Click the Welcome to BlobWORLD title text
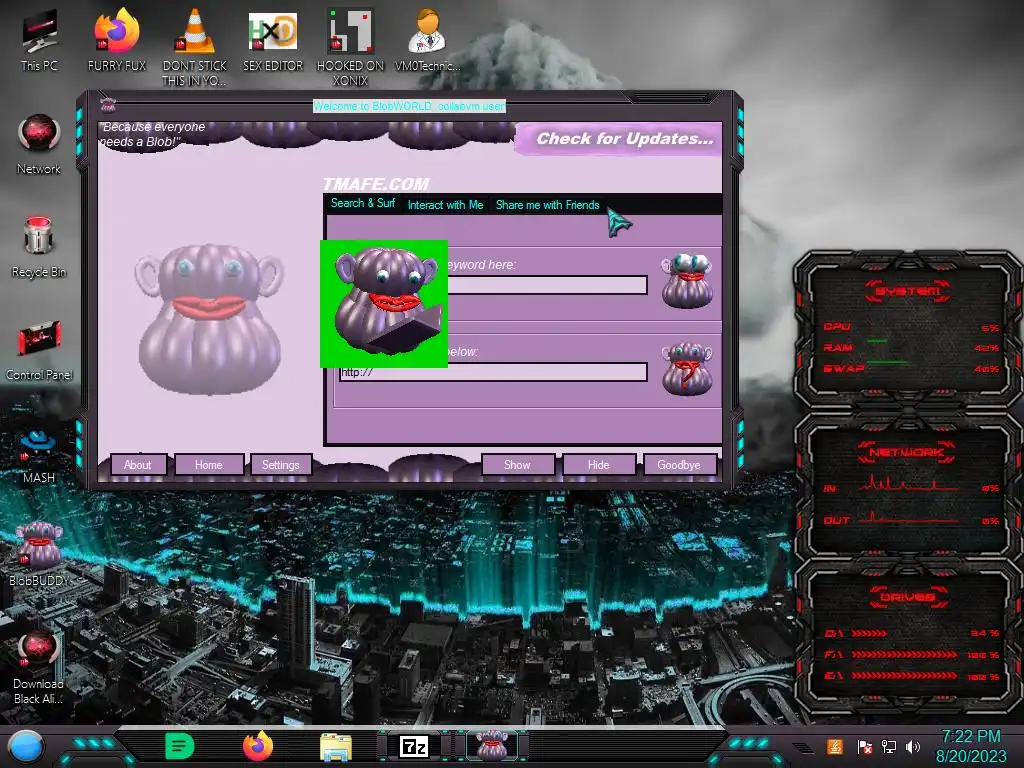Image resolution: width=1024 pixels, height=768 pixels. (409, 106)
